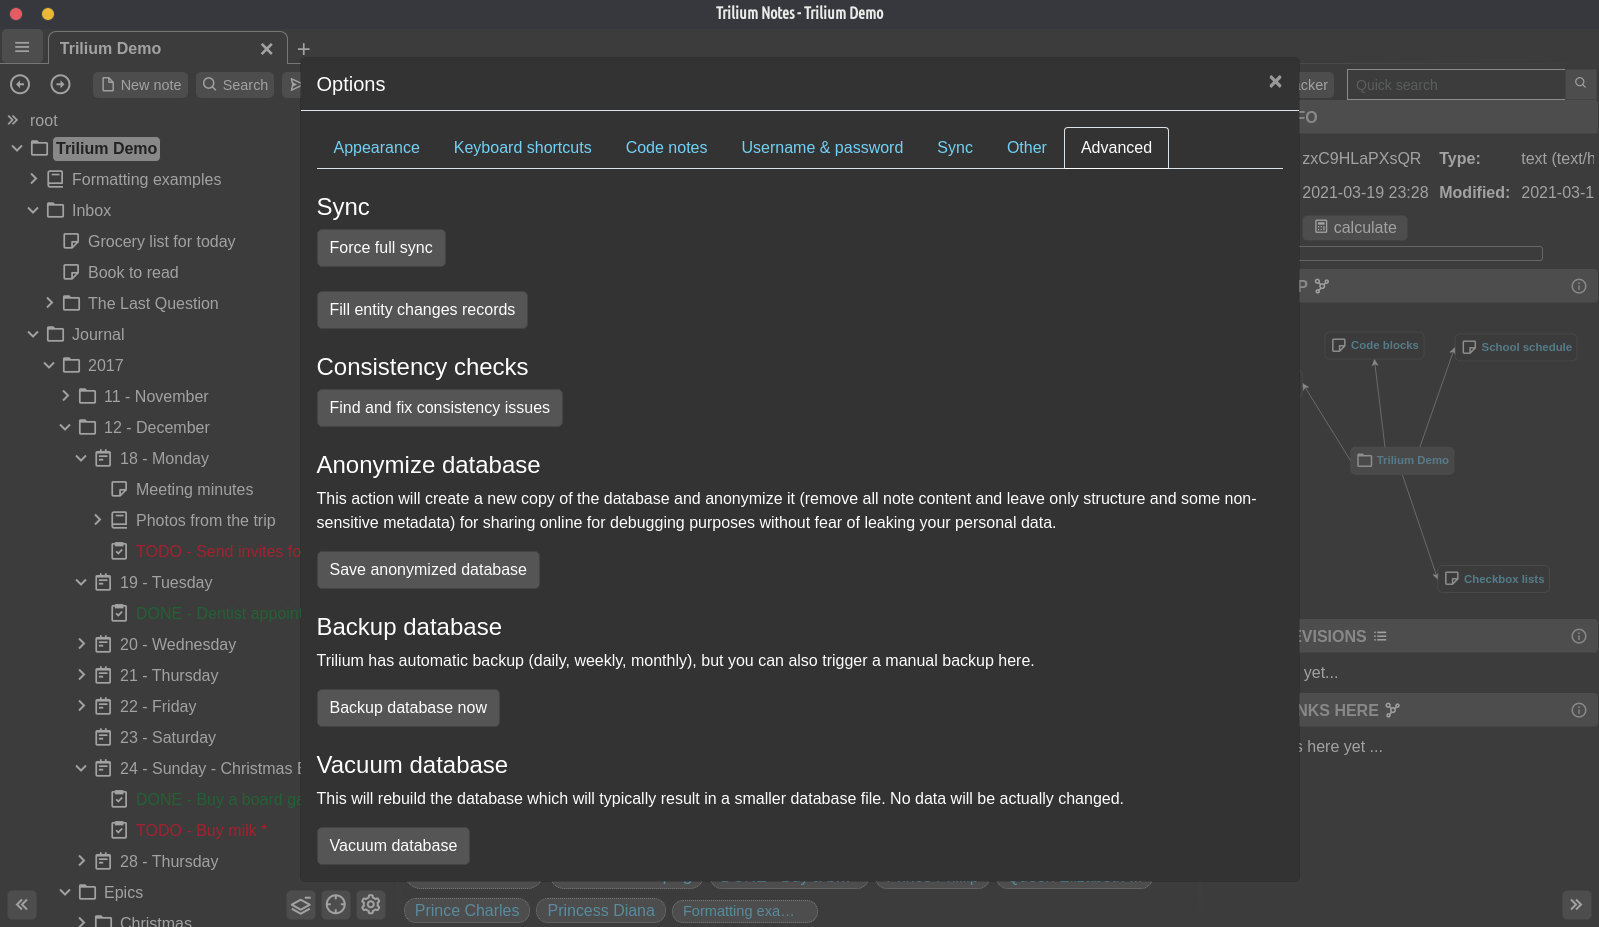Click Vacuum database button
1599x927 pixels.
[393, 846]
